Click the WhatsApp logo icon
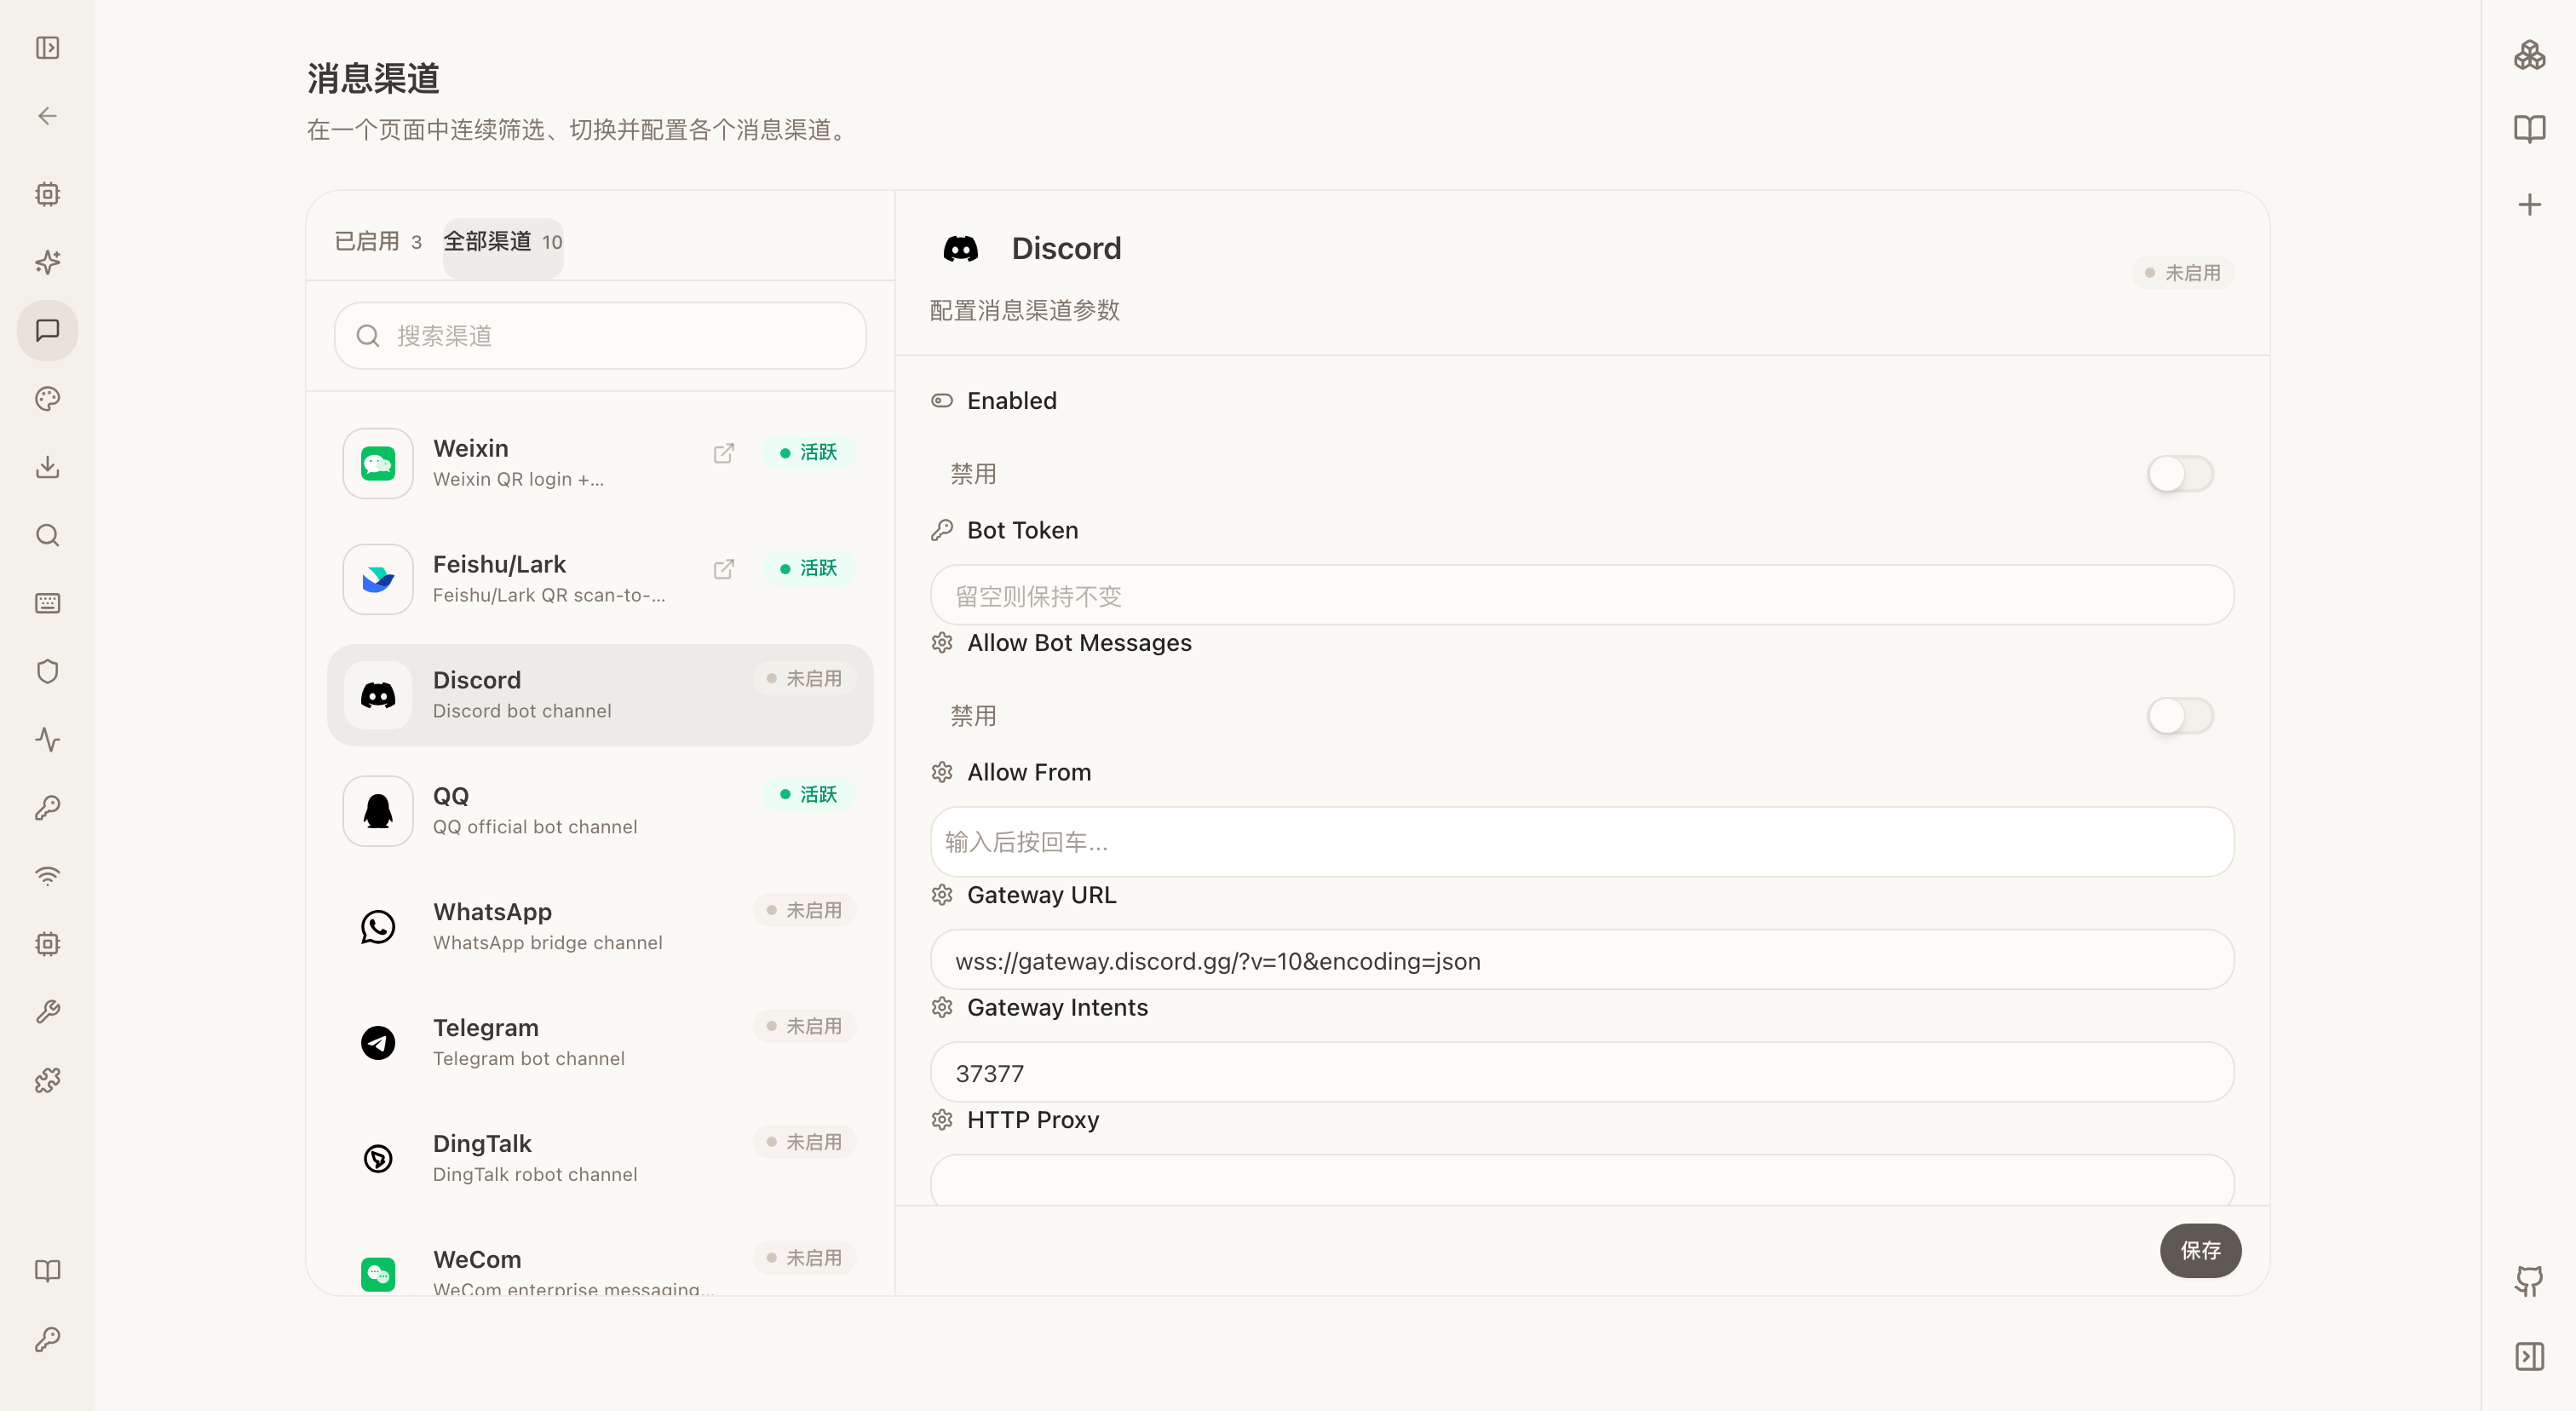Screen dimensions: 2576x1411 [378, 927]
